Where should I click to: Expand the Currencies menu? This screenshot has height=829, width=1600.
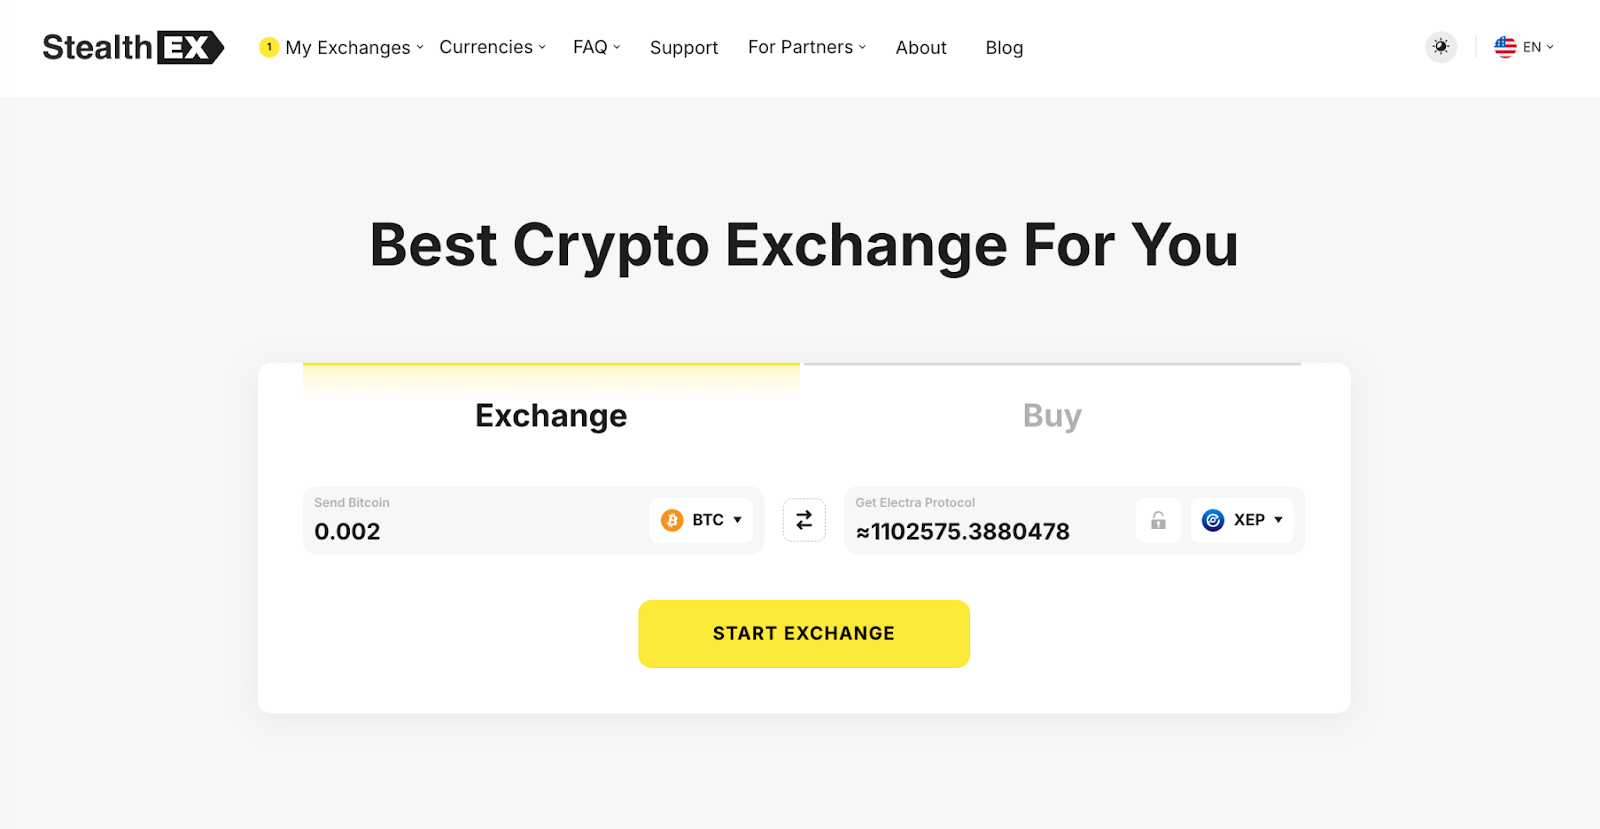click(x=492, y=47)
